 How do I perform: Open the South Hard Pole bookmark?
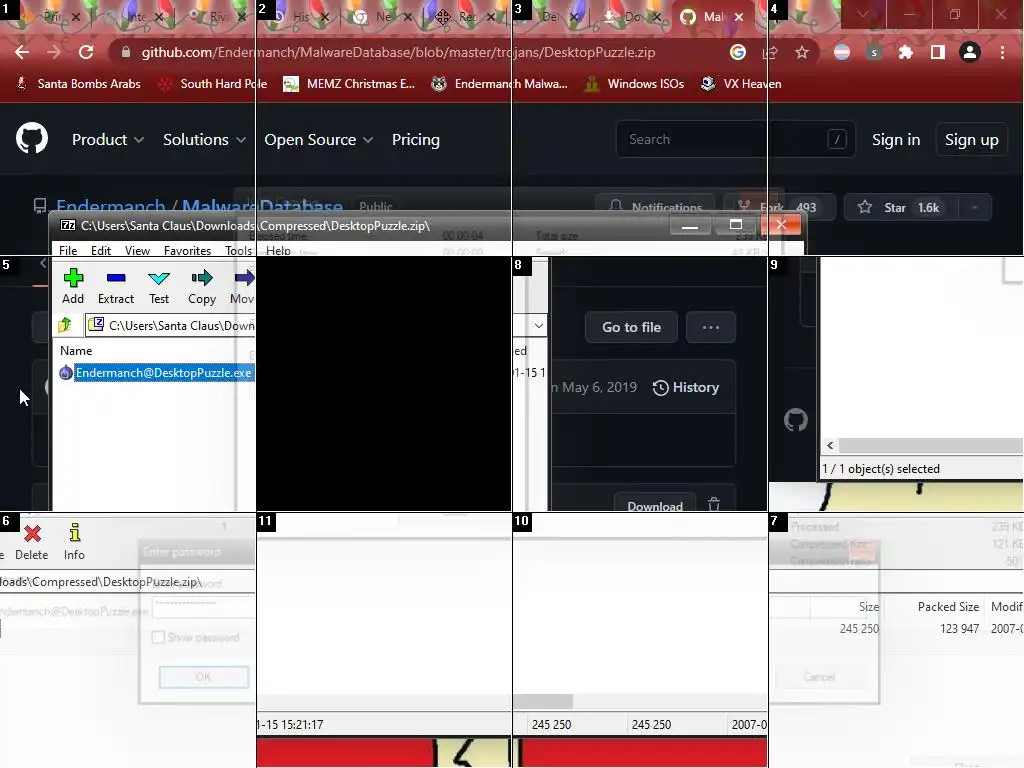(x=213, y=84)
